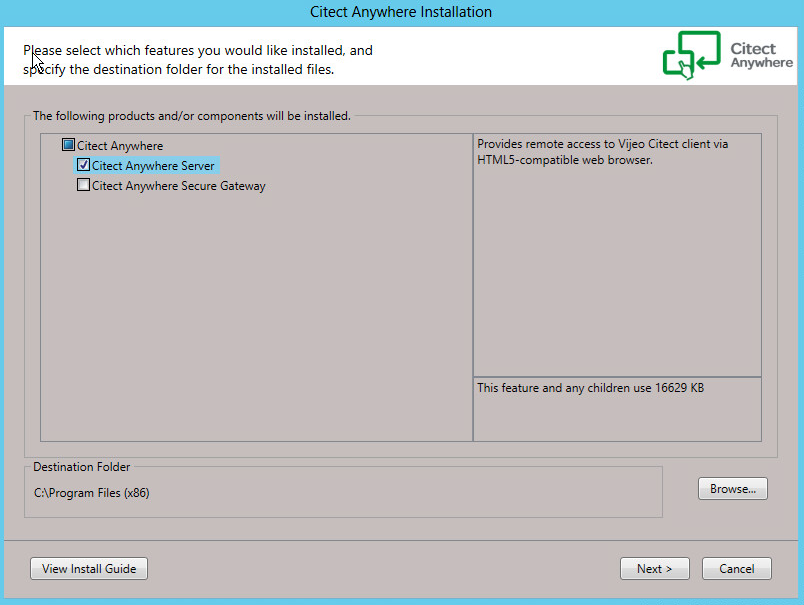Click the C:\Program Files (x86) destination path
This screenshot has width=804, height=605.
(92, 493)
